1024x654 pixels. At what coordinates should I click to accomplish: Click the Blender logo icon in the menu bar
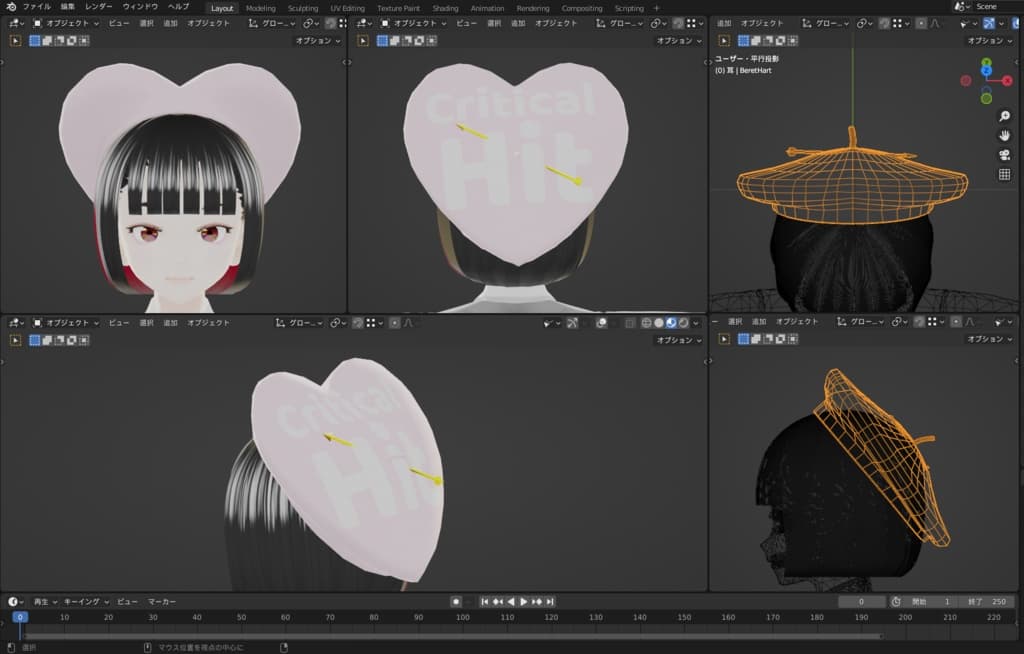click(10, 7)
